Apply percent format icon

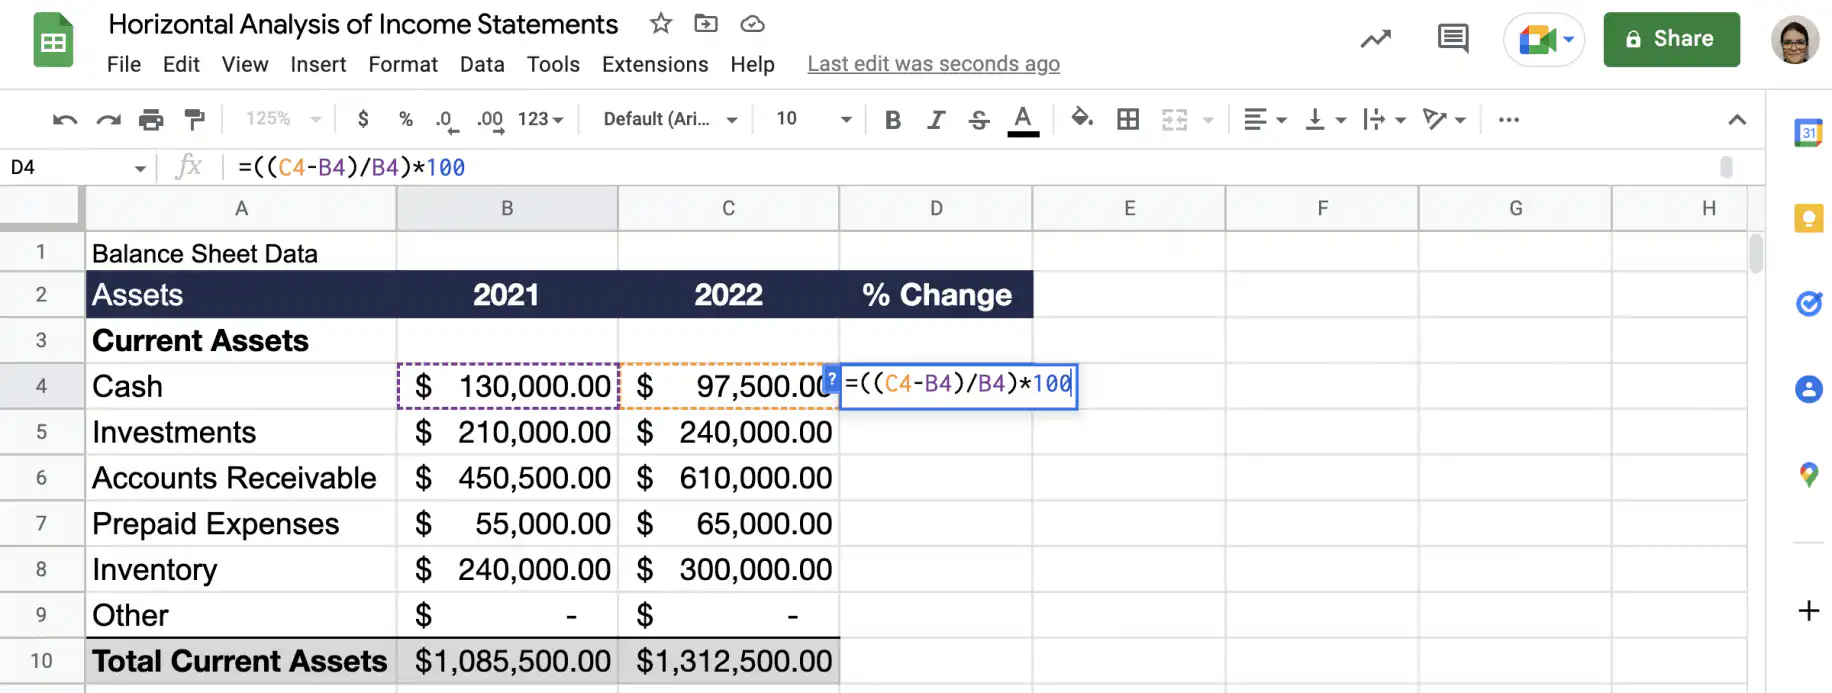(x=405, y=119)
